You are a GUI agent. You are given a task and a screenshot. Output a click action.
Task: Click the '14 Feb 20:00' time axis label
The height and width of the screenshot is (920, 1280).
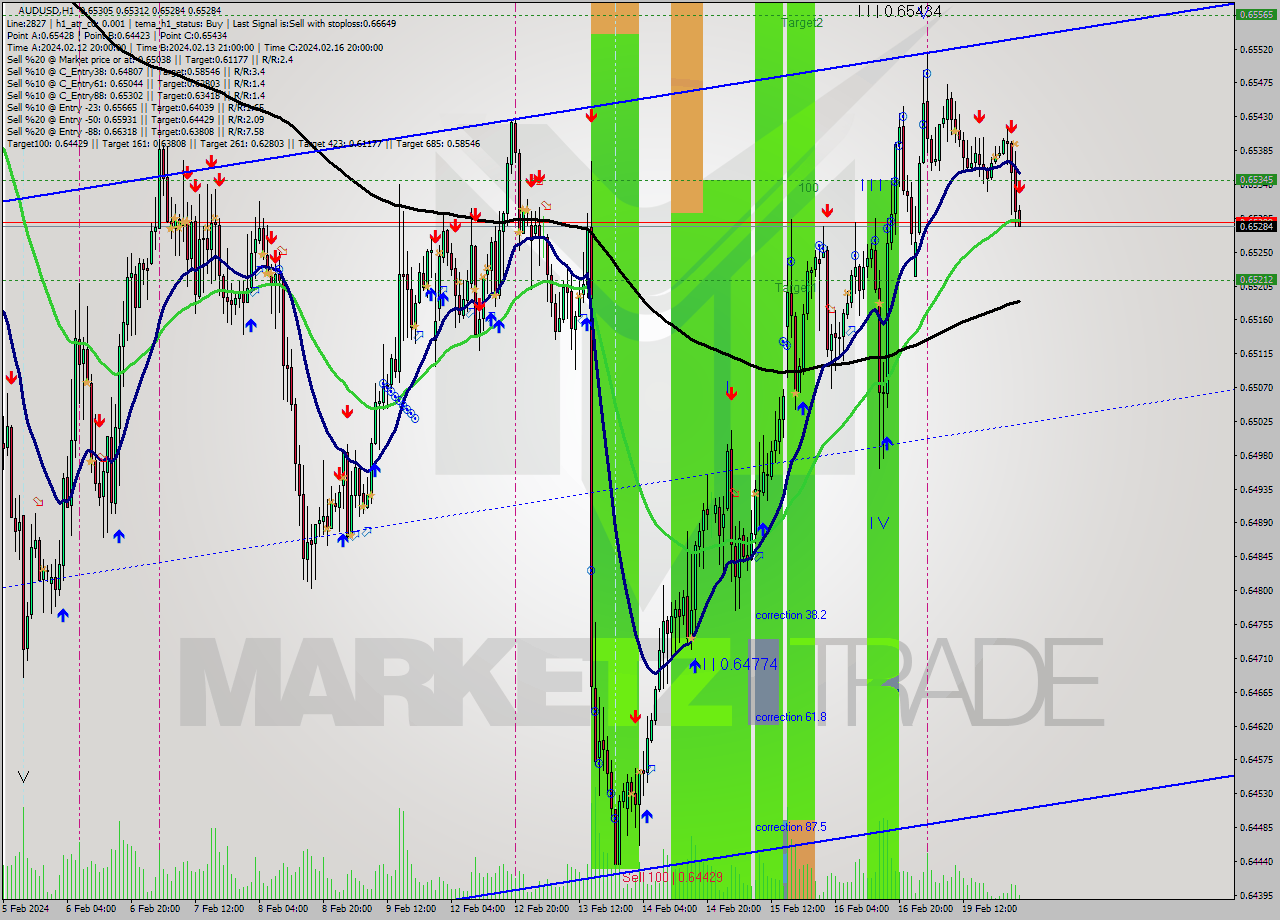[x=733, y=909]
